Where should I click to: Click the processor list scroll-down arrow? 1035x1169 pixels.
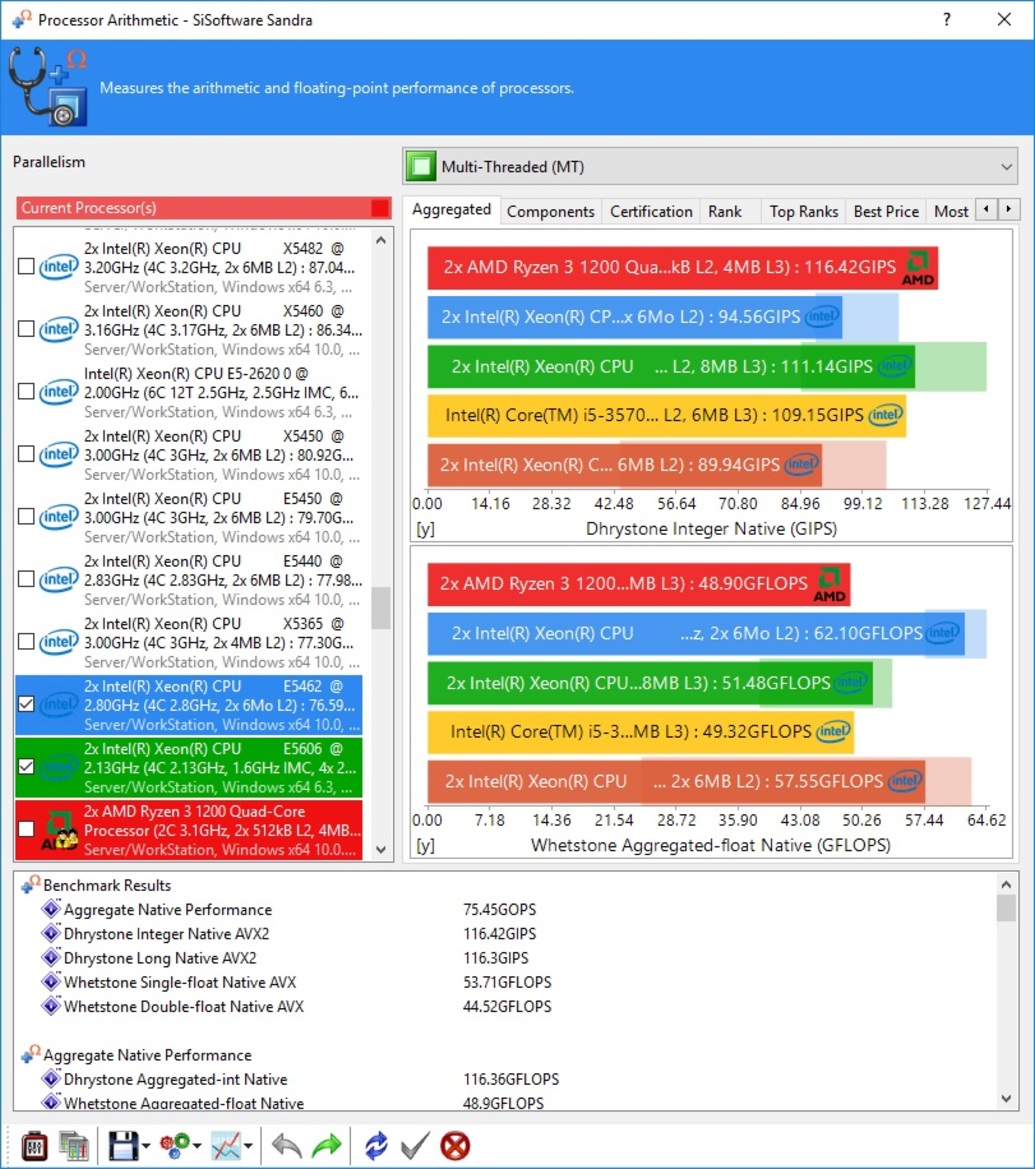[x=381, y=849]
